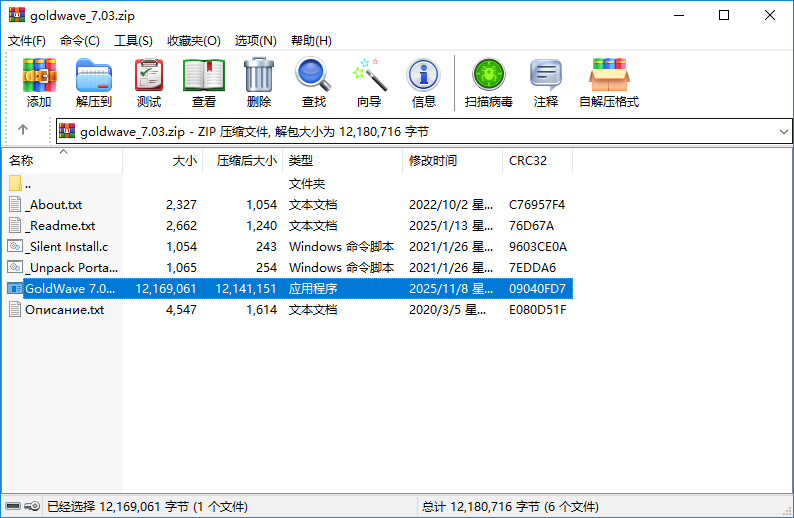Click the archive icon in address bar

pos(67,131)
